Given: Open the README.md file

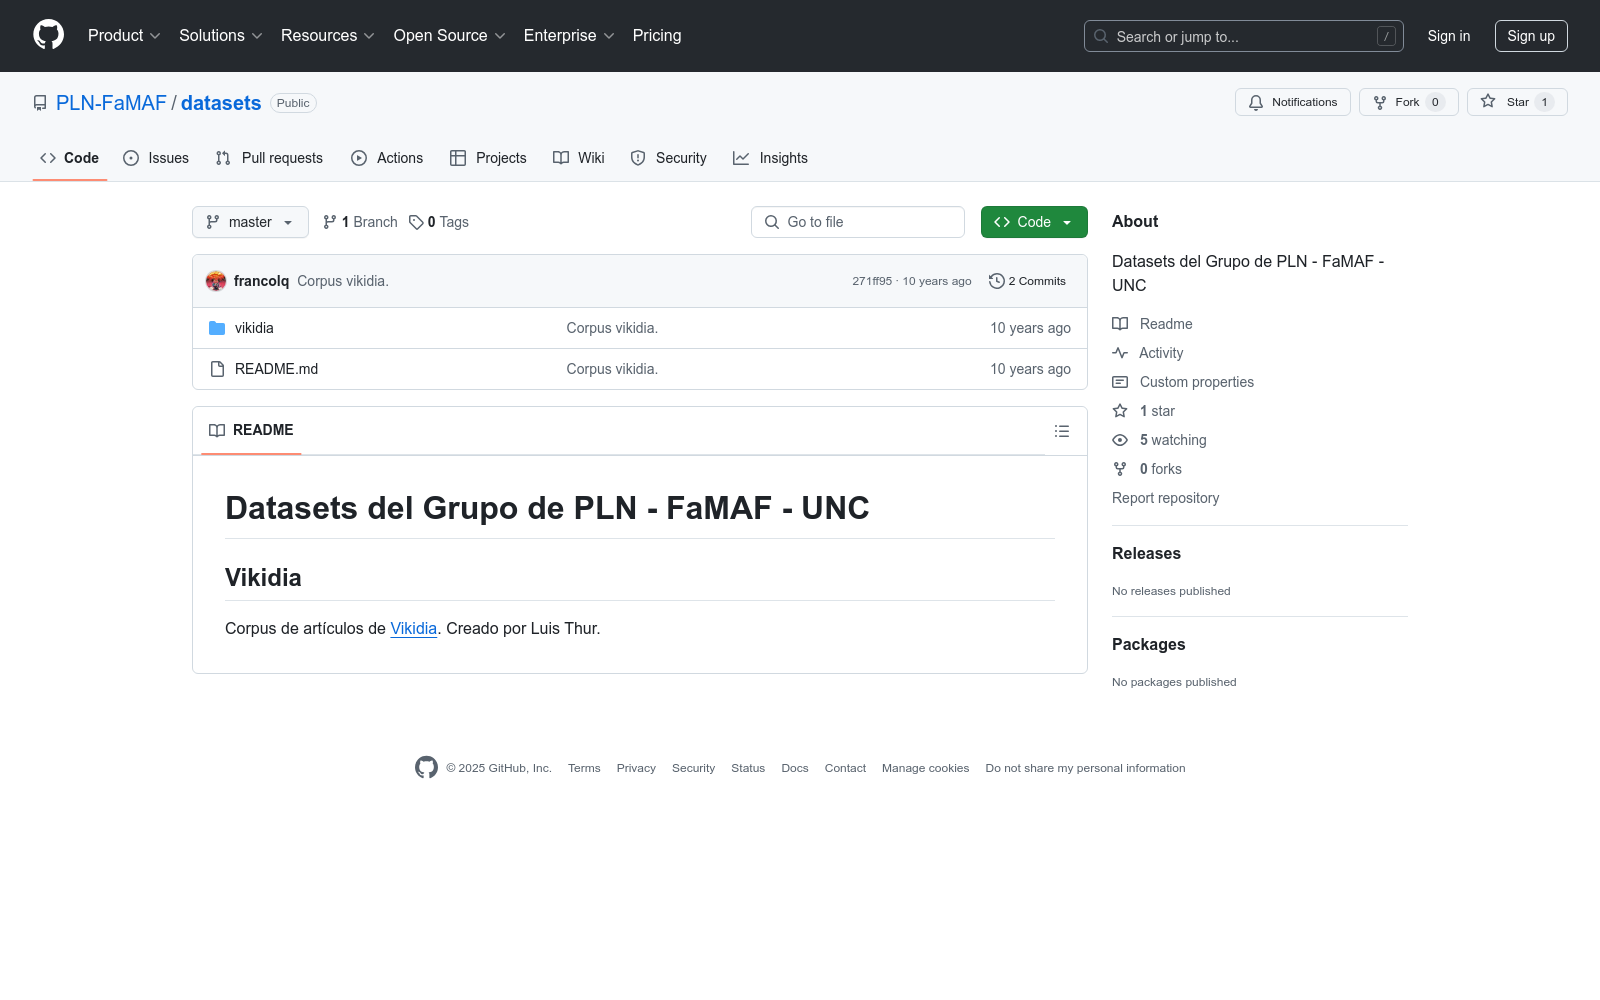Looking at the screenshot, I should 276,369.
